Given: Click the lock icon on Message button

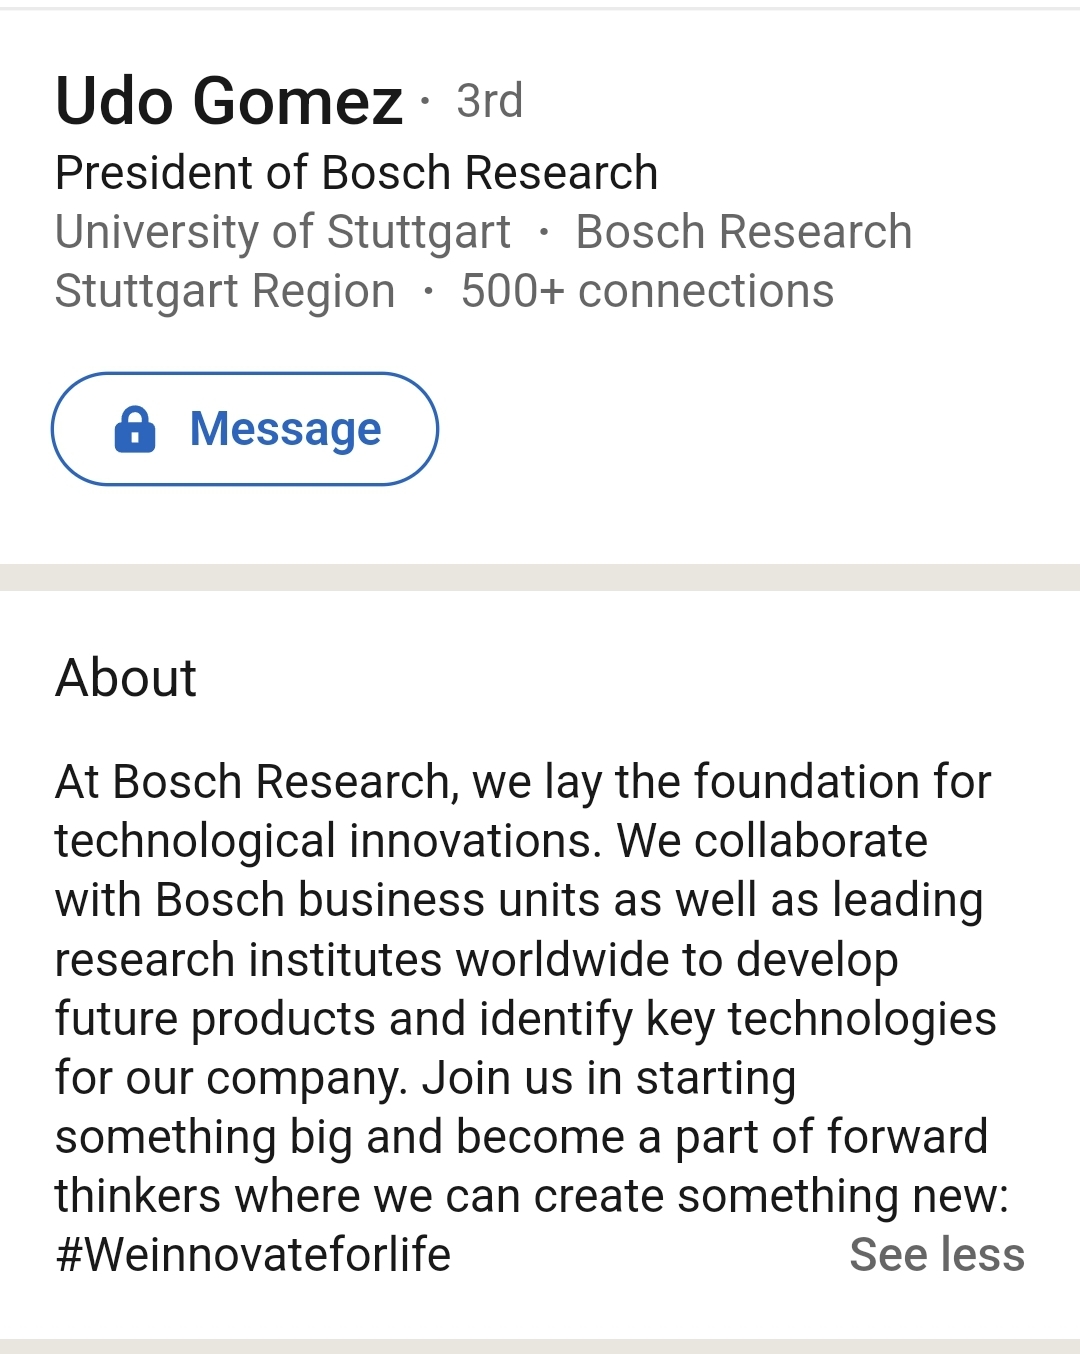Looking at the screenshot, I should (x=135, y=430).
